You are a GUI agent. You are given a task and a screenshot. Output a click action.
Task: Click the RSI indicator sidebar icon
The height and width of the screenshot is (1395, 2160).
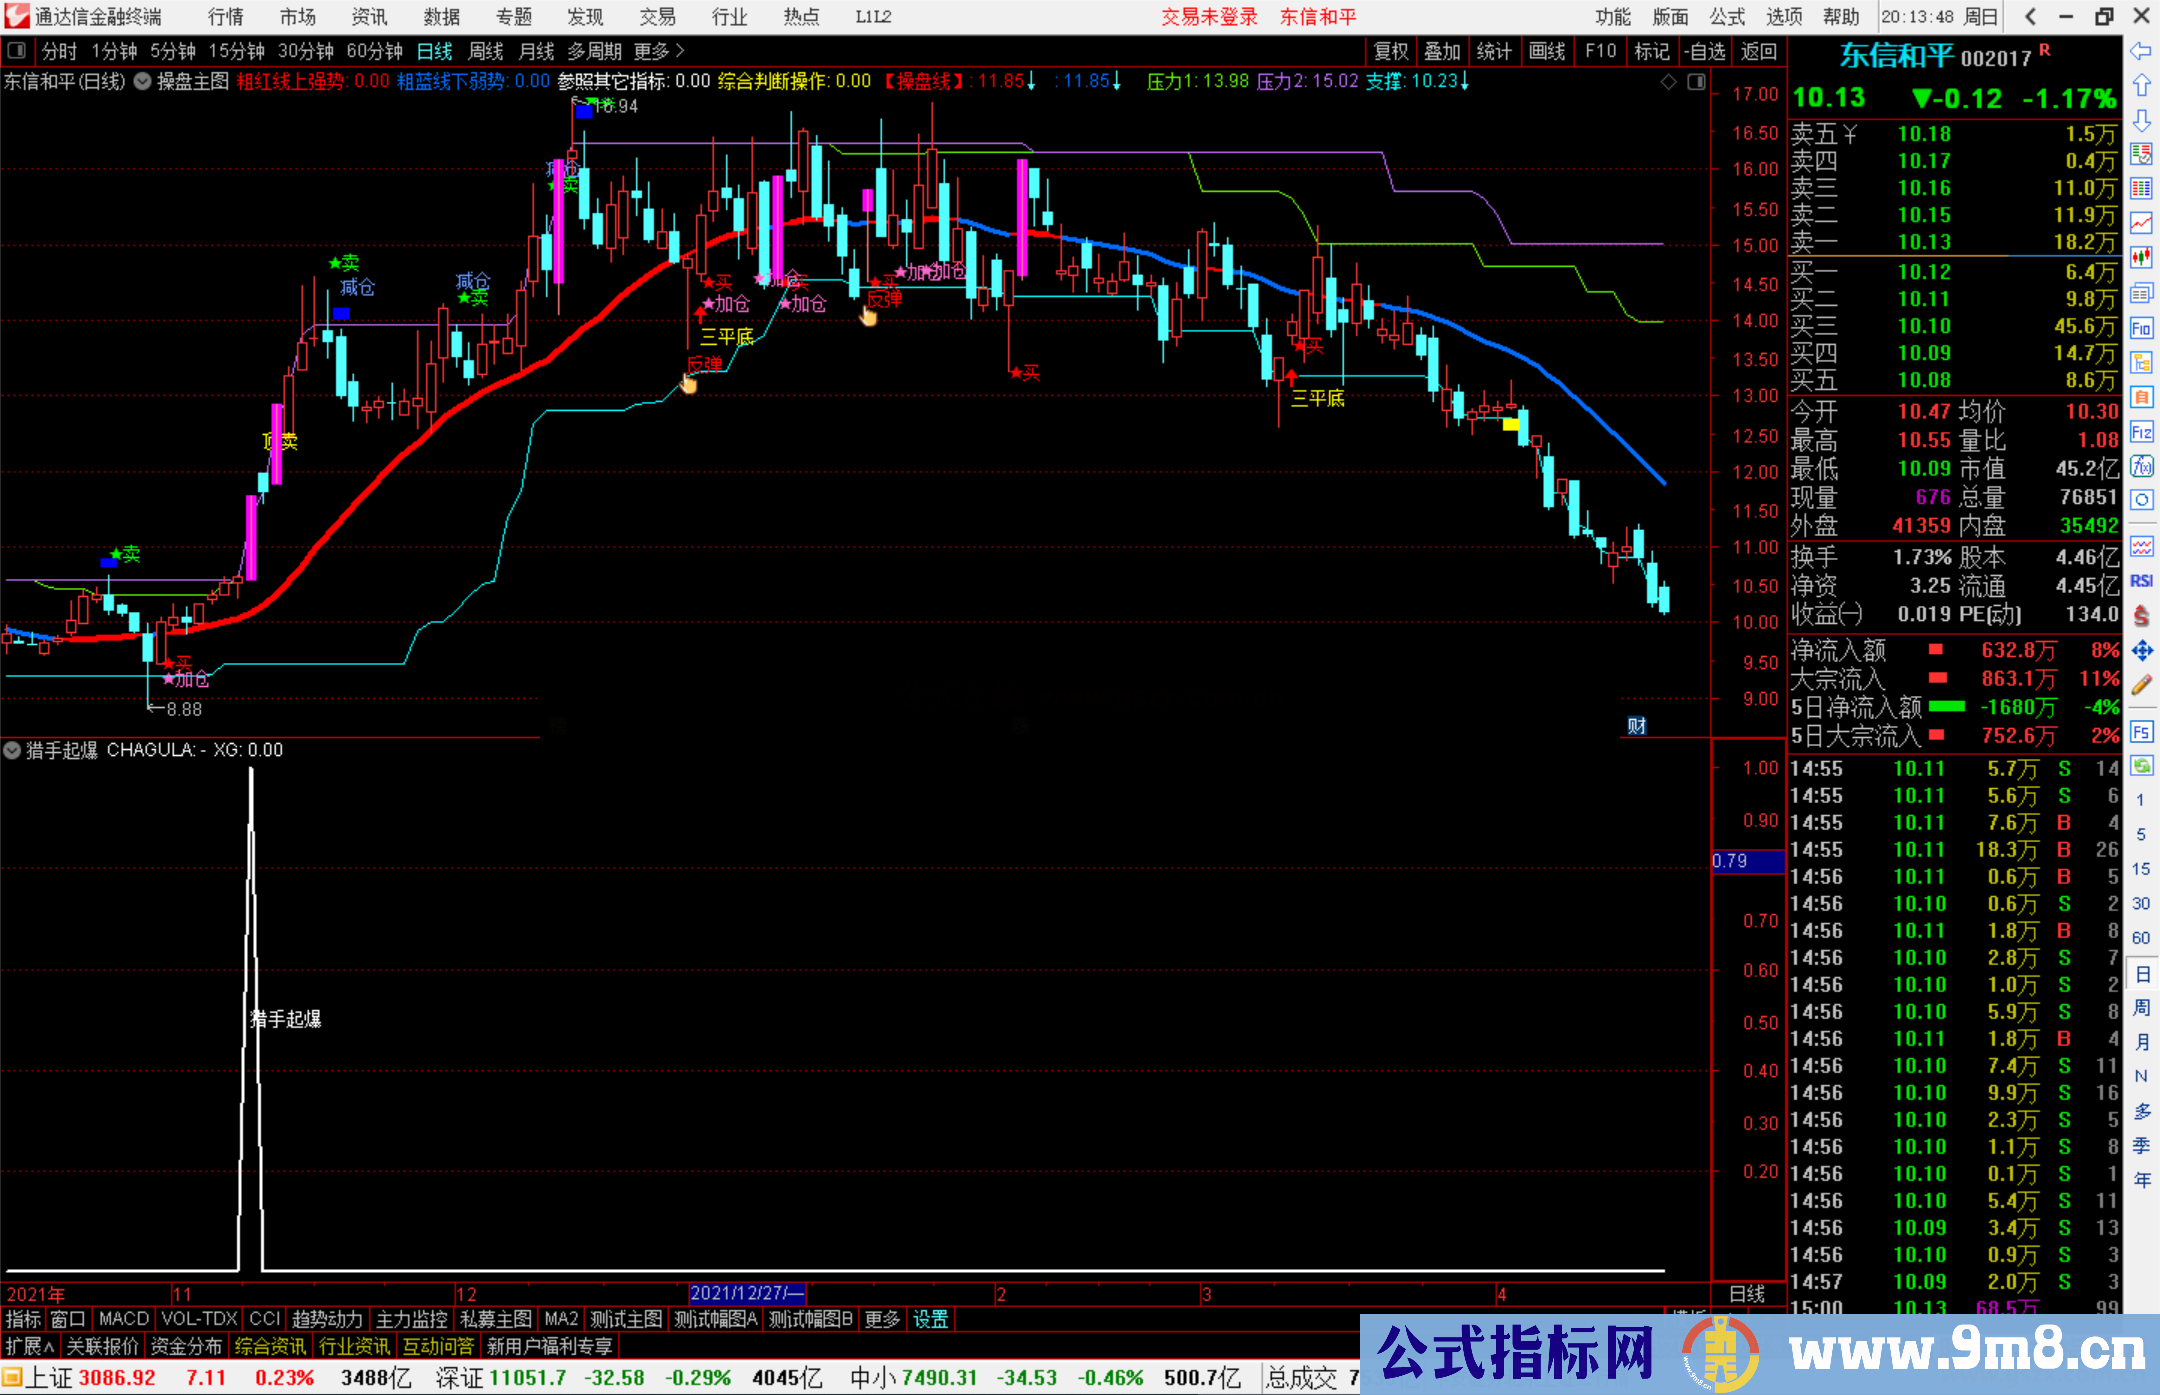[x=2141, y=581]
